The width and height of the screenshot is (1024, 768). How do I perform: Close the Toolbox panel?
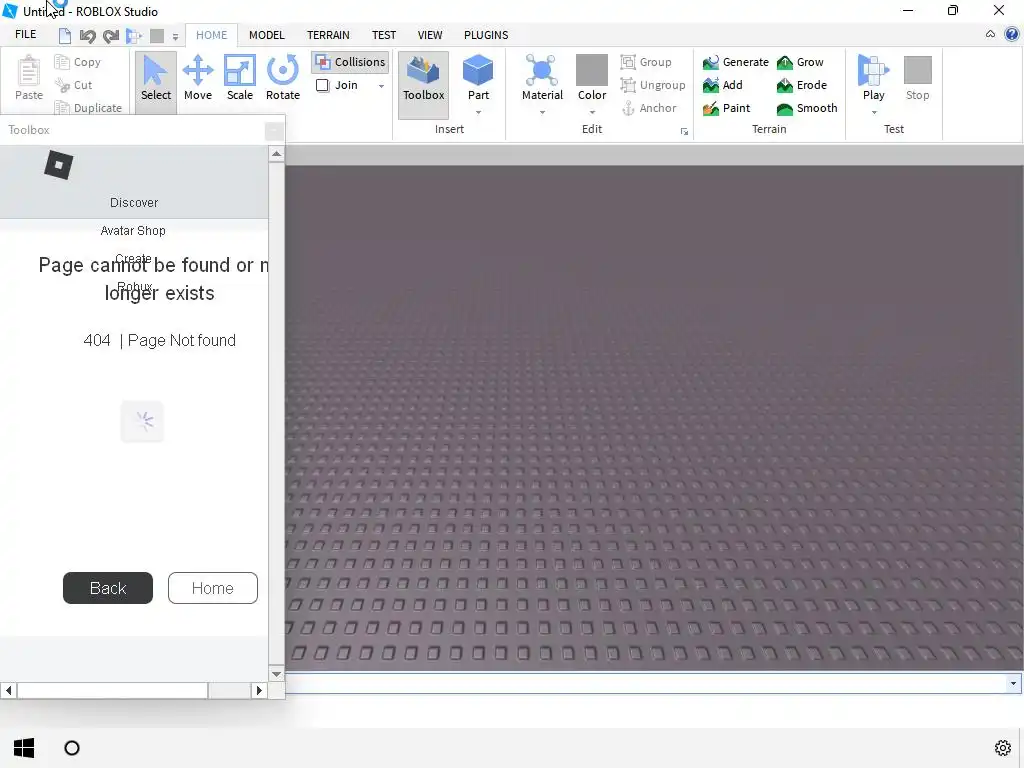pos(274,131)
